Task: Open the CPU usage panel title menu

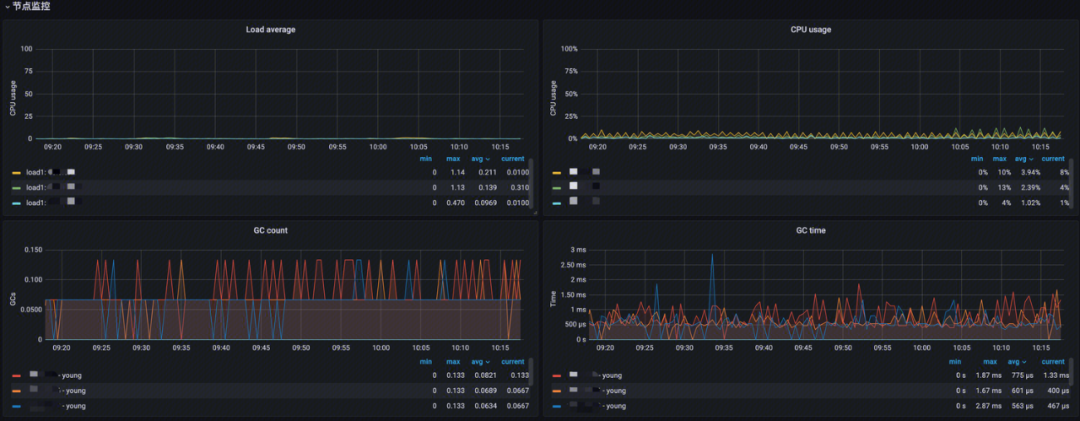Action: coord(810,29)
